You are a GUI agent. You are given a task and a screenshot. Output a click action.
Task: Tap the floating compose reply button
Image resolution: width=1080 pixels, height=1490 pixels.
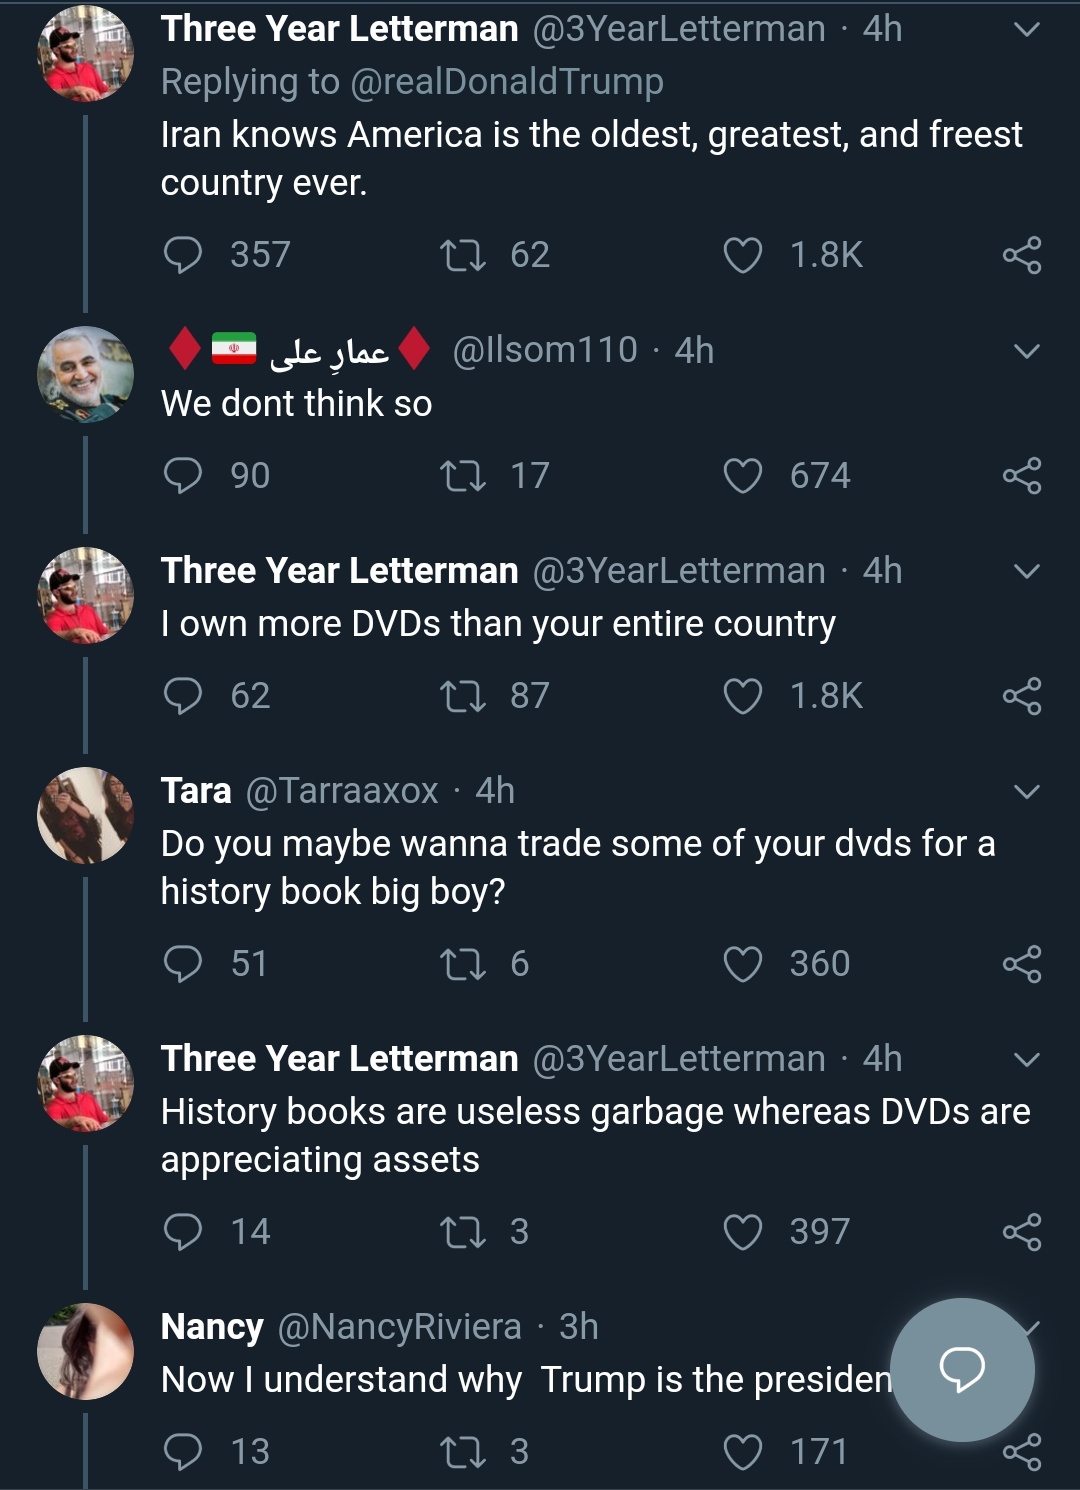962,1369
